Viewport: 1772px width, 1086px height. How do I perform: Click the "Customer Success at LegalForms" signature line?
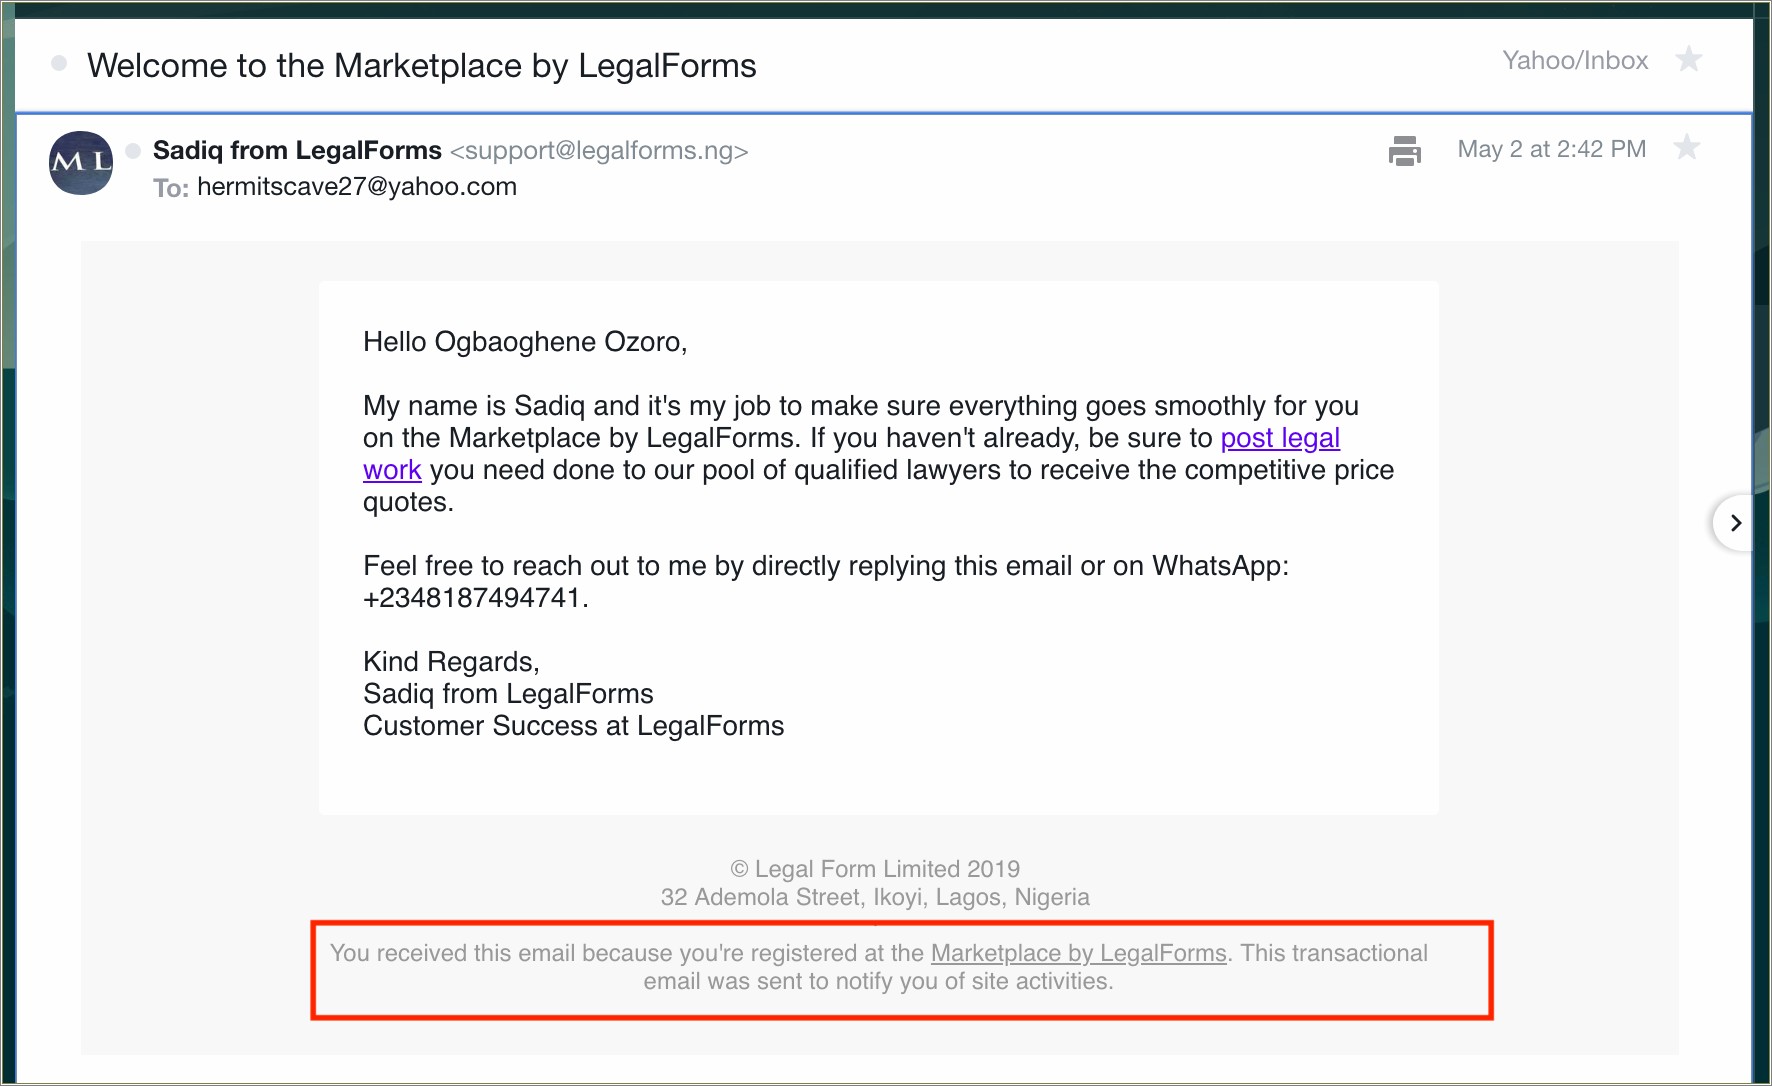tap(573, 726)
